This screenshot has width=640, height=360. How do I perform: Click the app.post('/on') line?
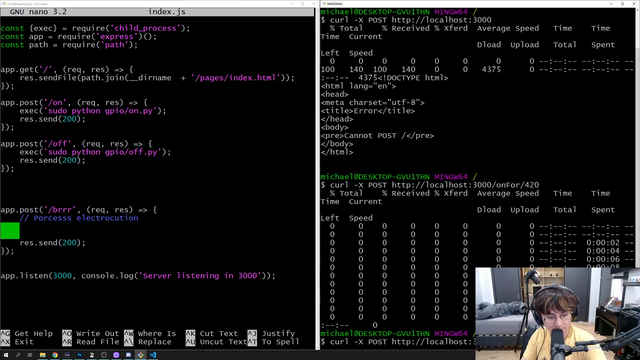pyautogui.click(x=74, y=102)
